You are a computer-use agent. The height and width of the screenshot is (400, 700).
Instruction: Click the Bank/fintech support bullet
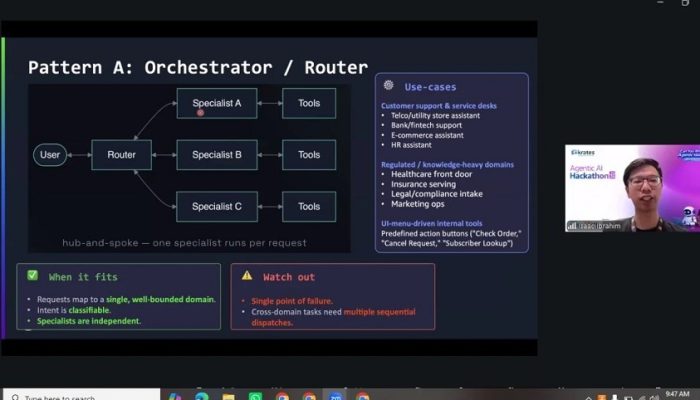point(426,125)
